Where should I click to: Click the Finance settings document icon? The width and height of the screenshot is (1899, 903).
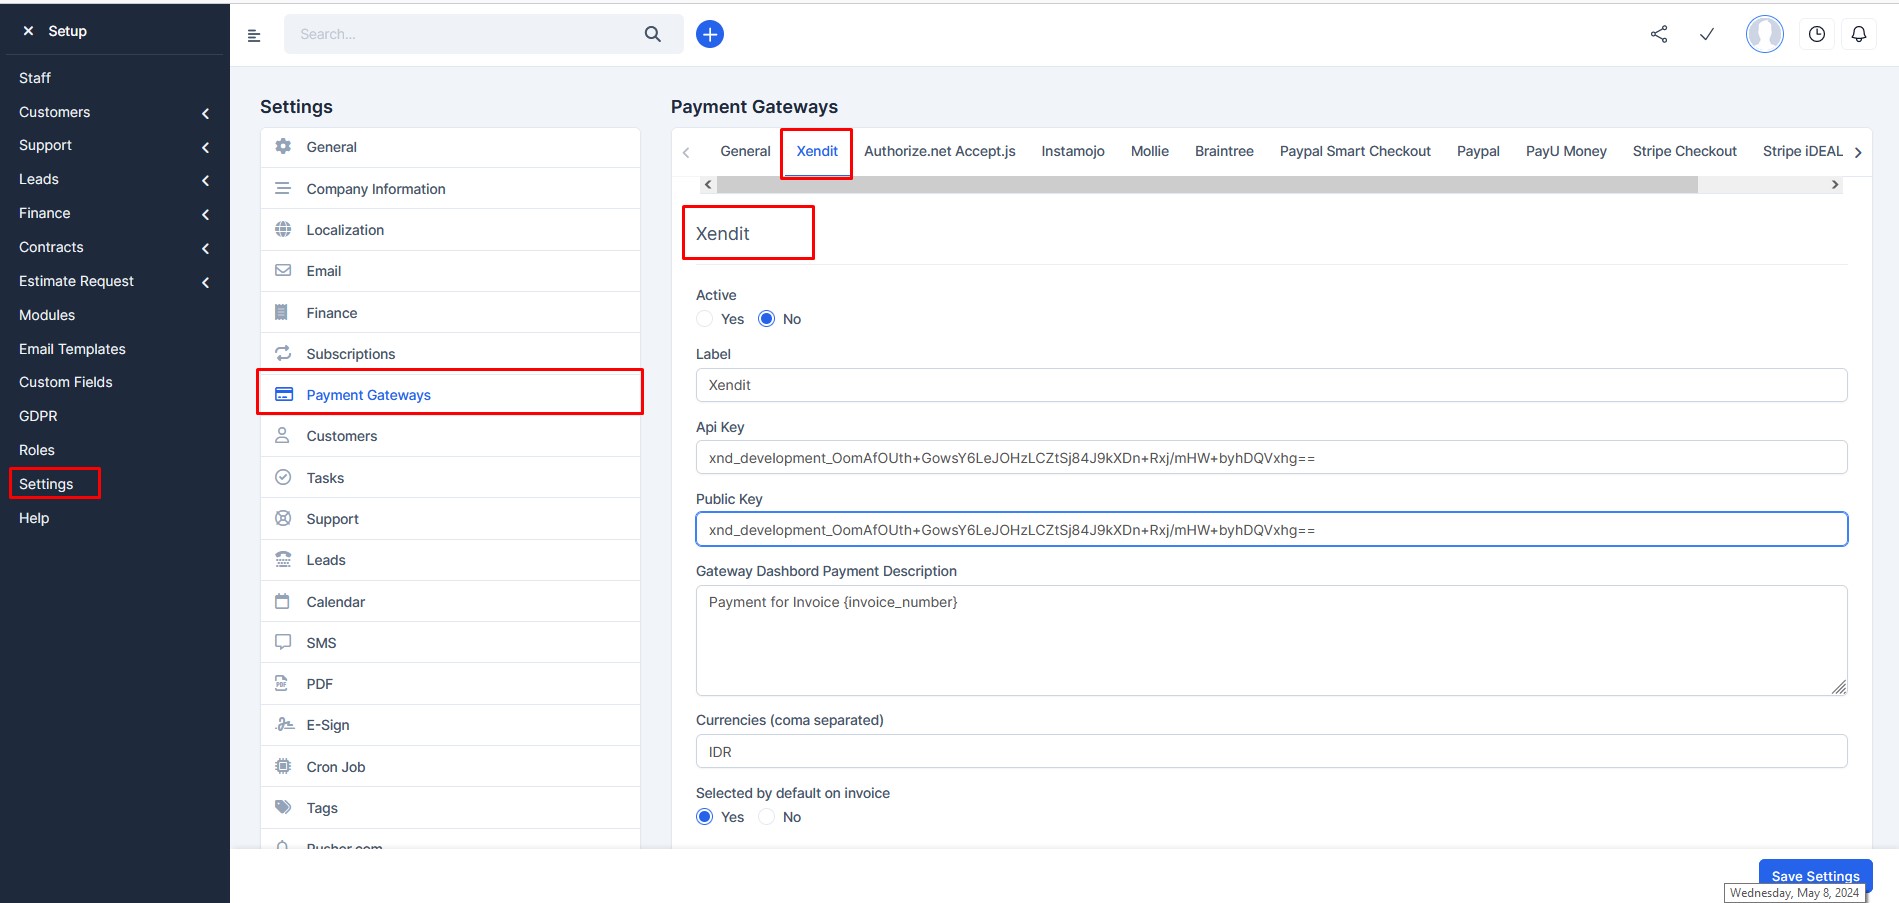tap(282, 312)
